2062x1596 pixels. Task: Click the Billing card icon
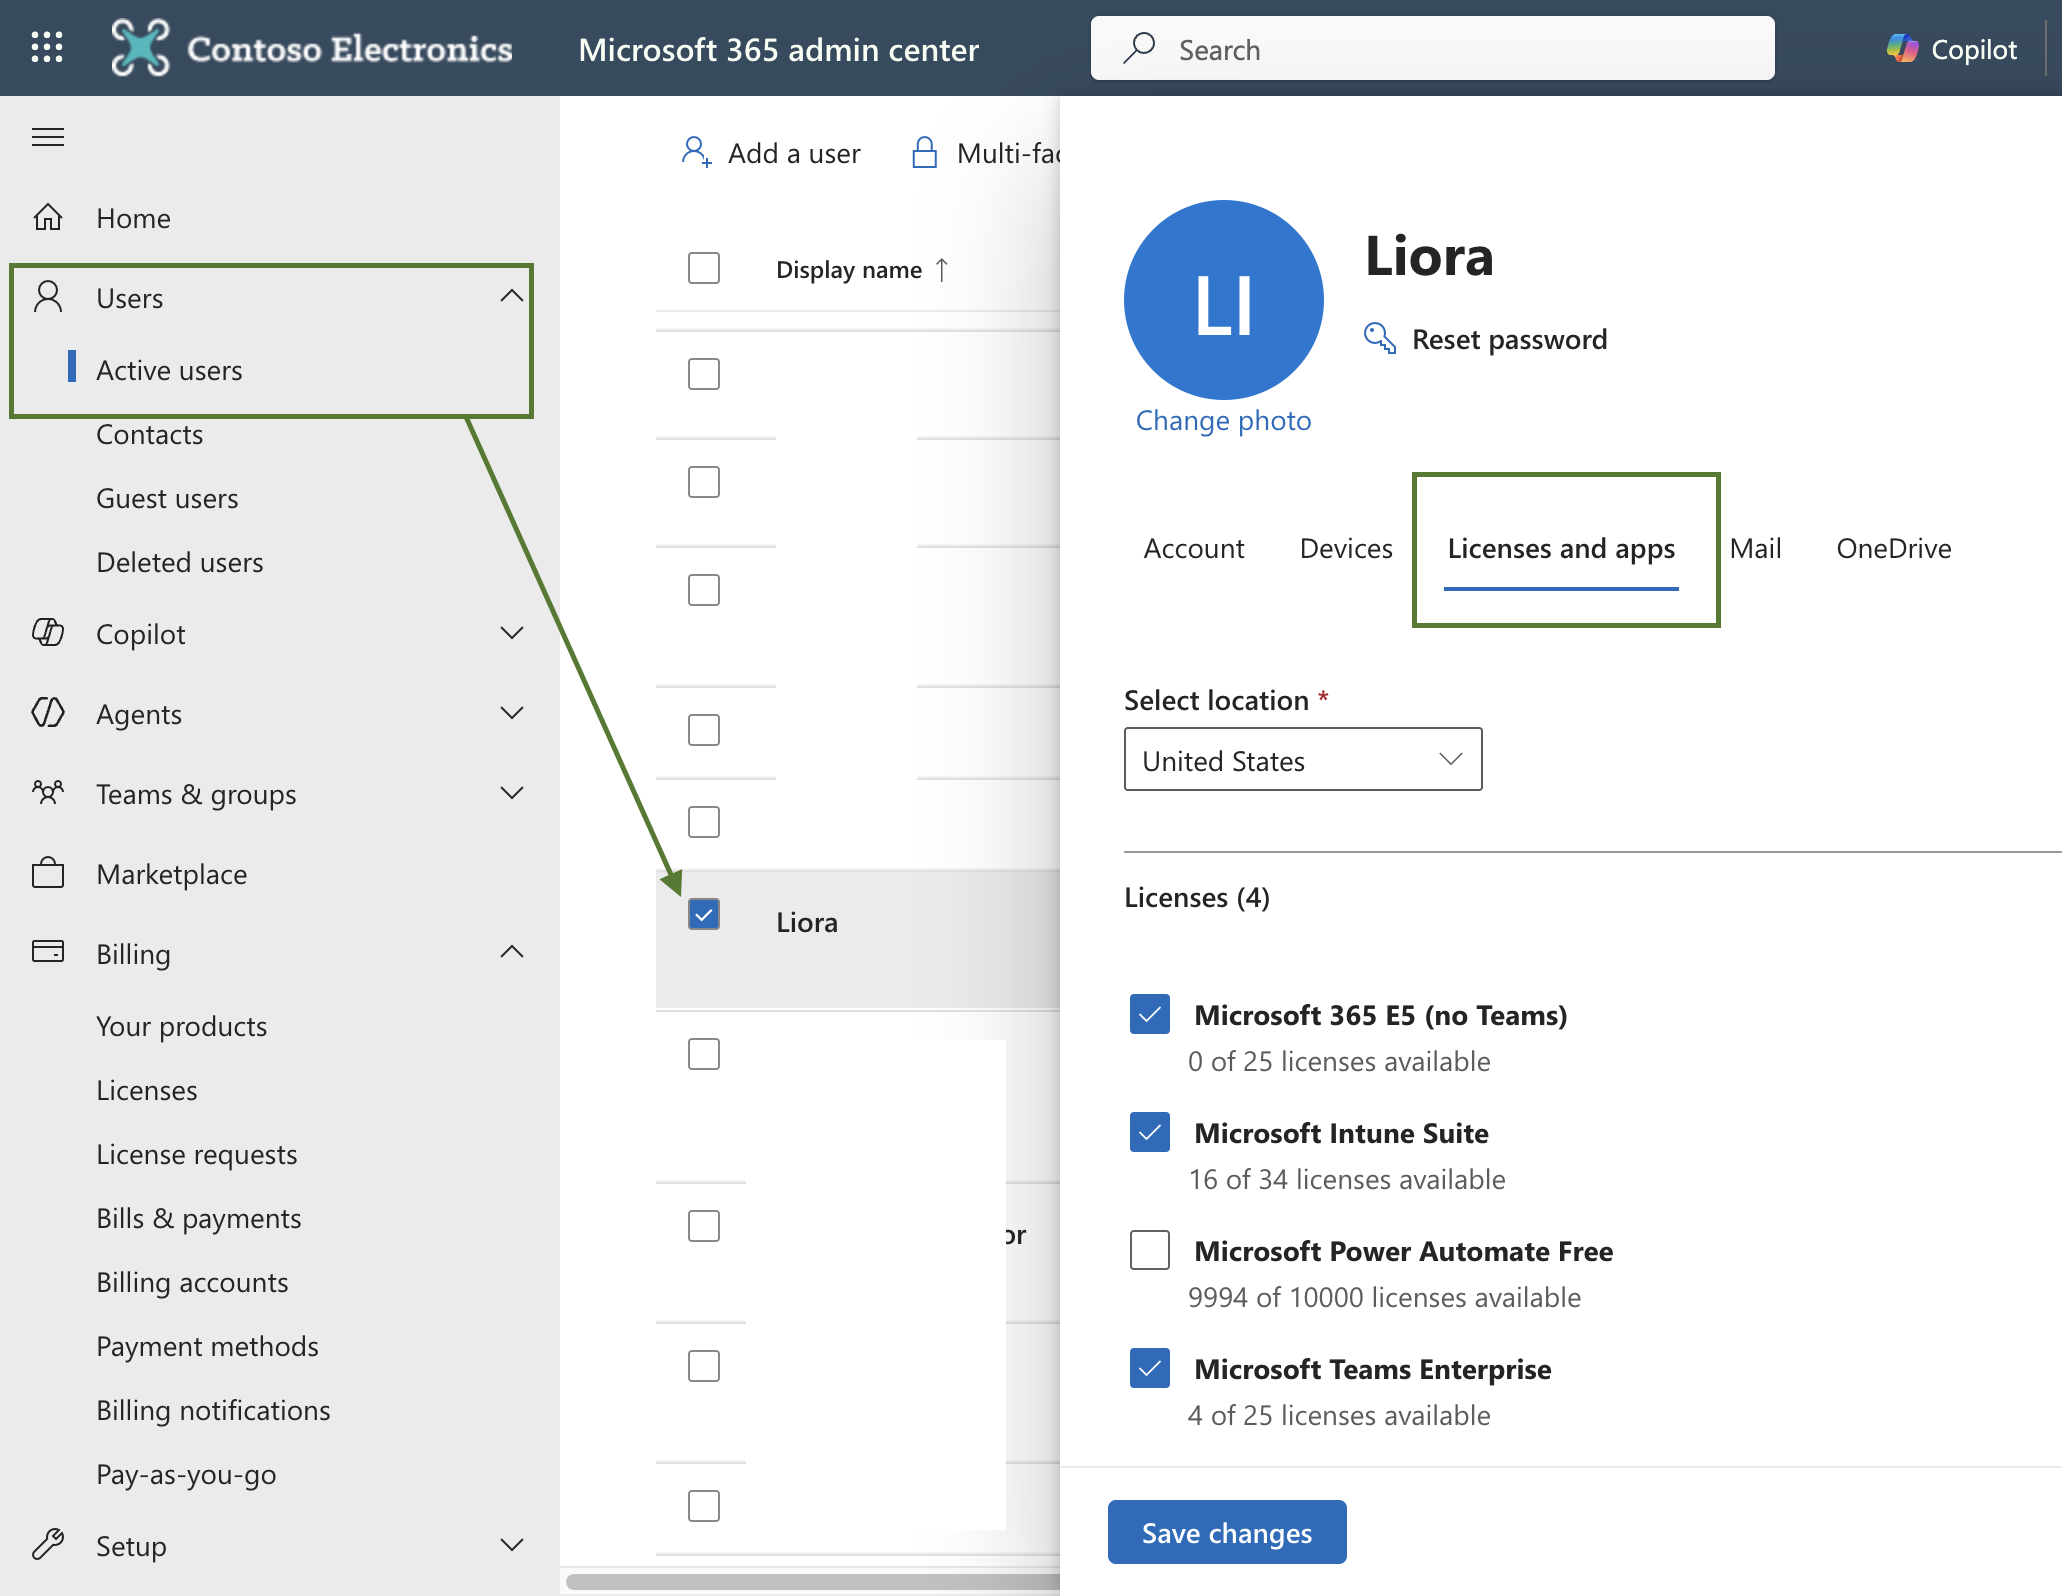48,952
